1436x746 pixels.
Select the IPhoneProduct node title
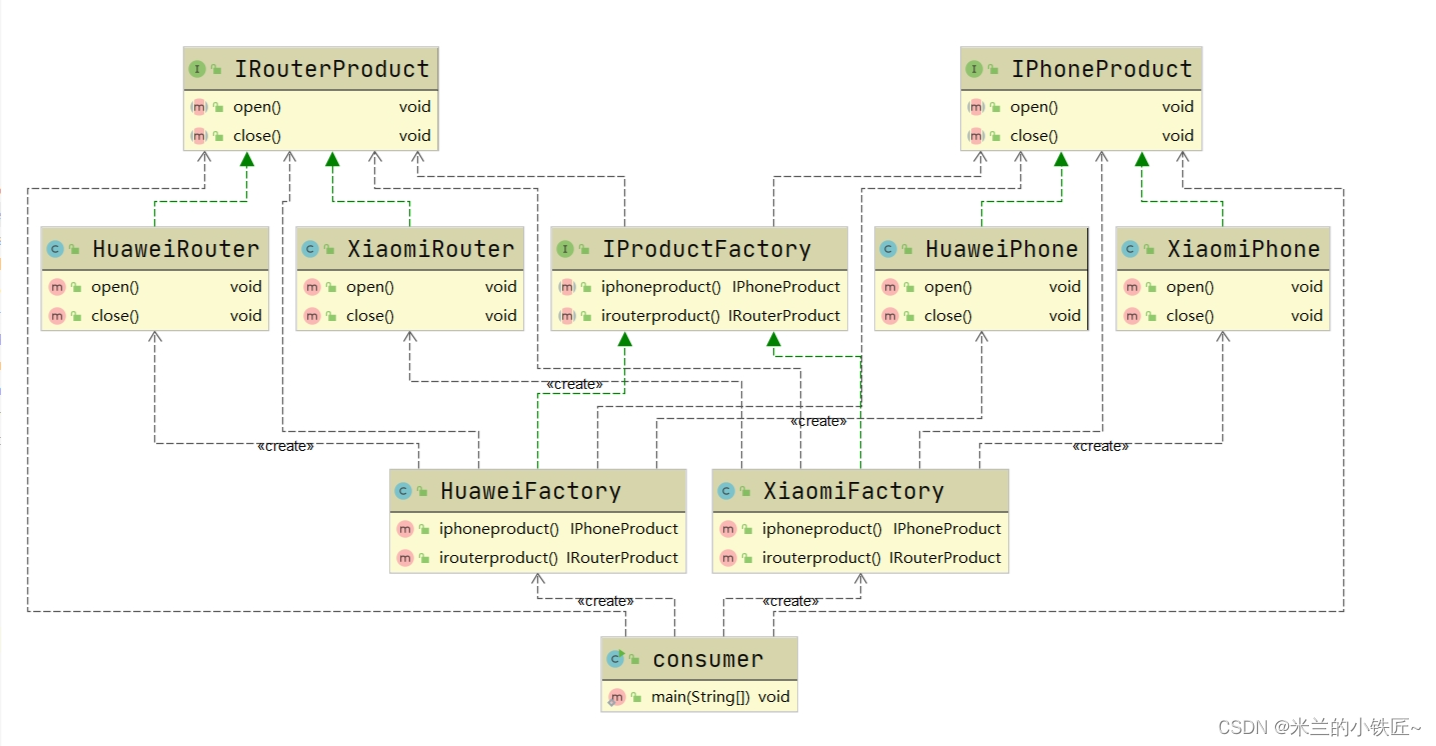click(1101, 69)
